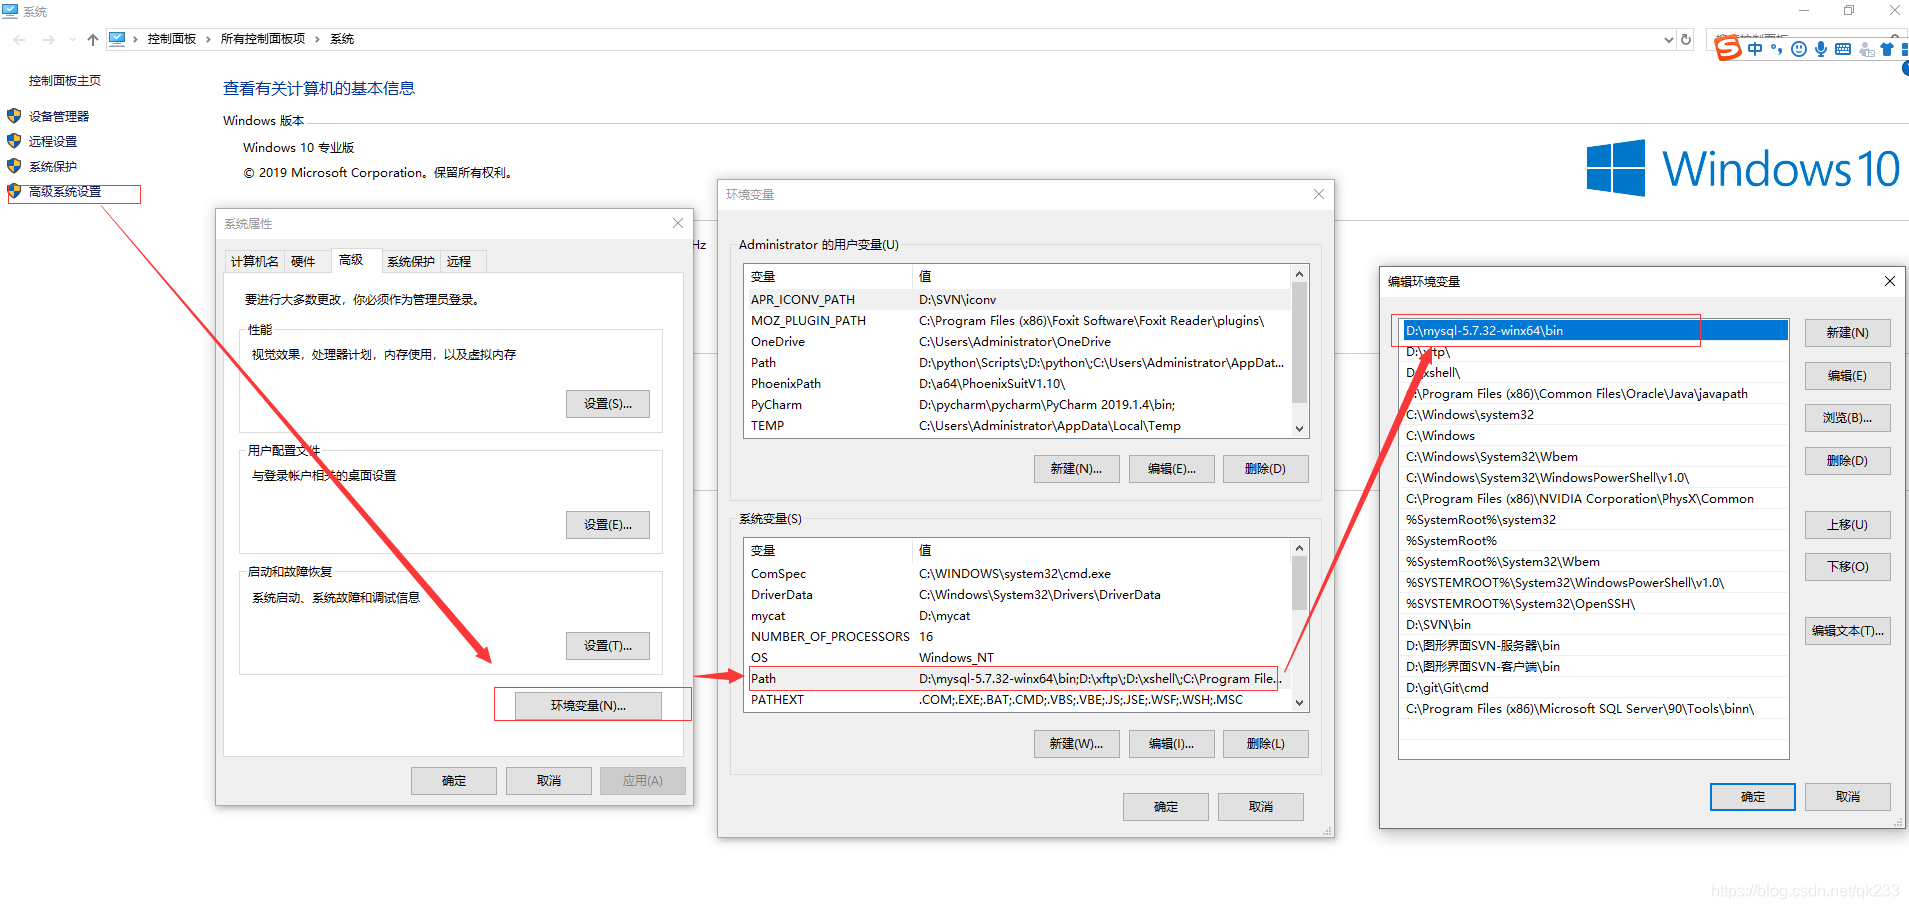Click header 变量 column in system variables

[829, 550]
